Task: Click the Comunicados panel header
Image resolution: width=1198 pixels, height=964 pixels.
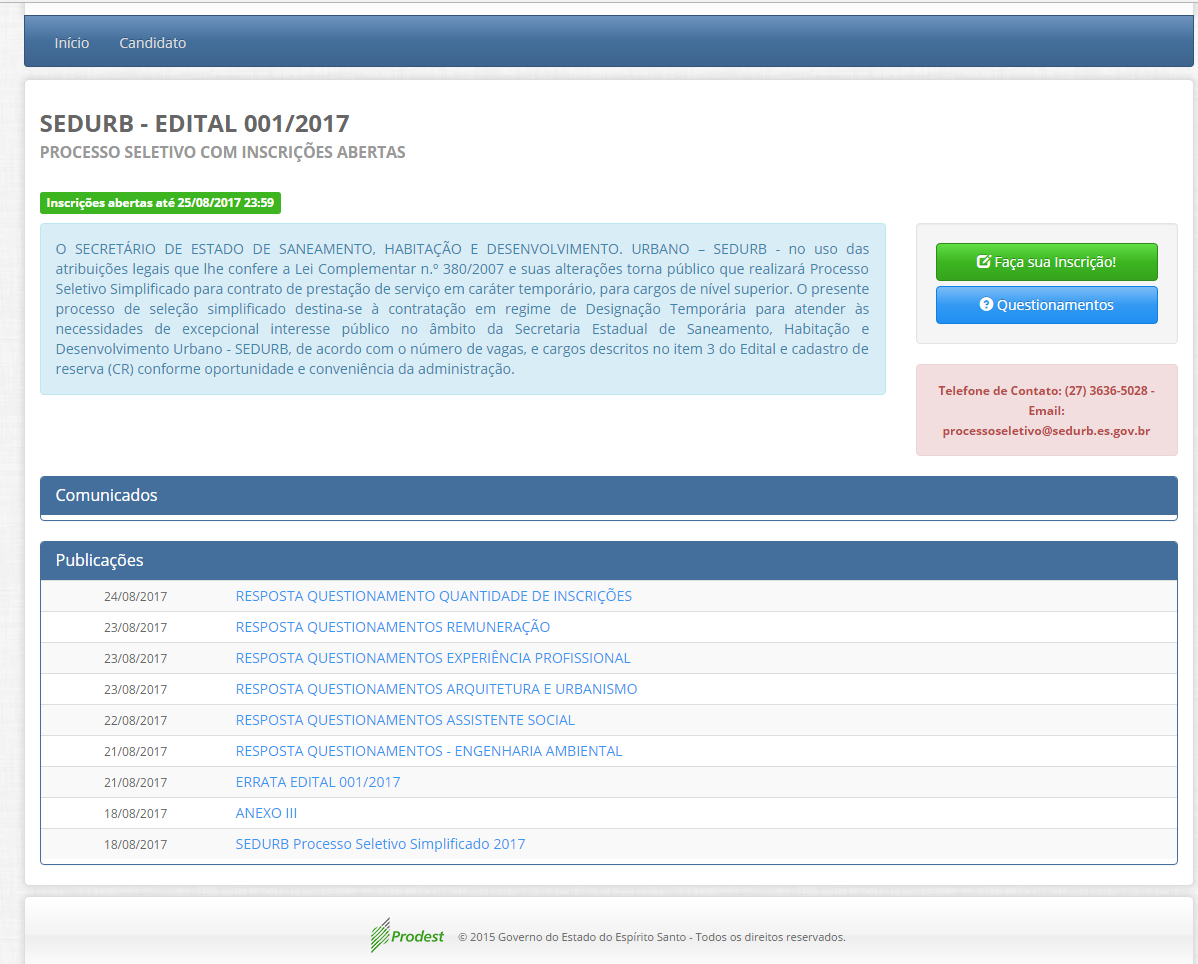Action: click(608, 495)
